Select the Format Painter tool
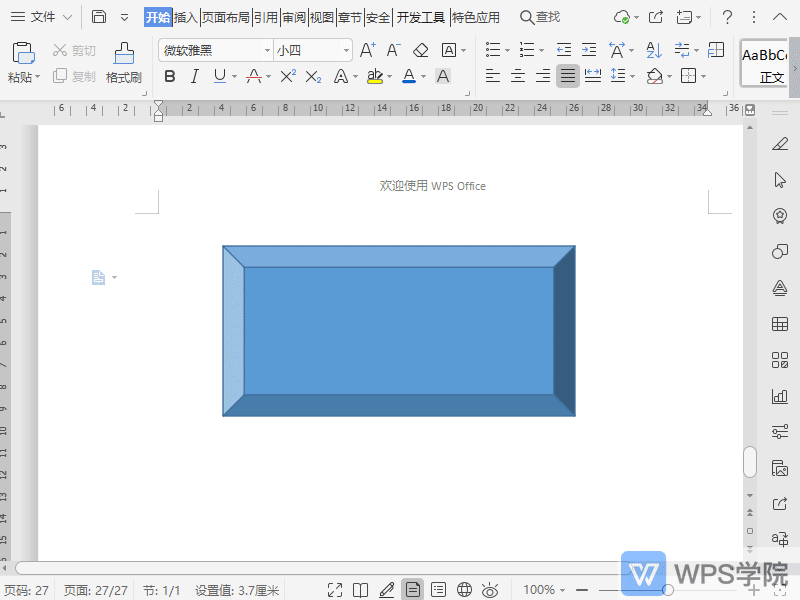This screenshot has height=600, width=800. (x=123, y=60)
